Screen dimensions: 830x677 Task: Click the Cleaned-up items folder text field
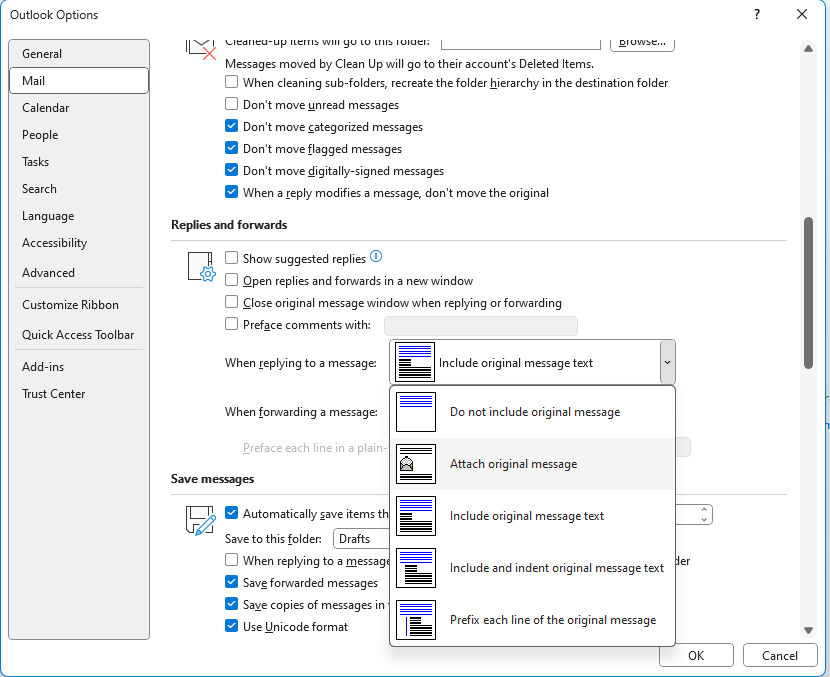point(521,43)
